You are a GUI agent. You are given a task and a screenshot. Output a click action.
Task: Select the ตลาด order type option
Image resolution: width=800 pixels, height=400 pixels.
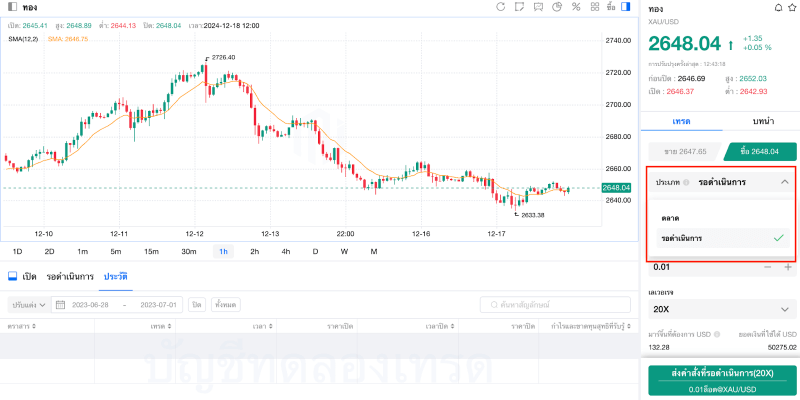tap(669, 217)
